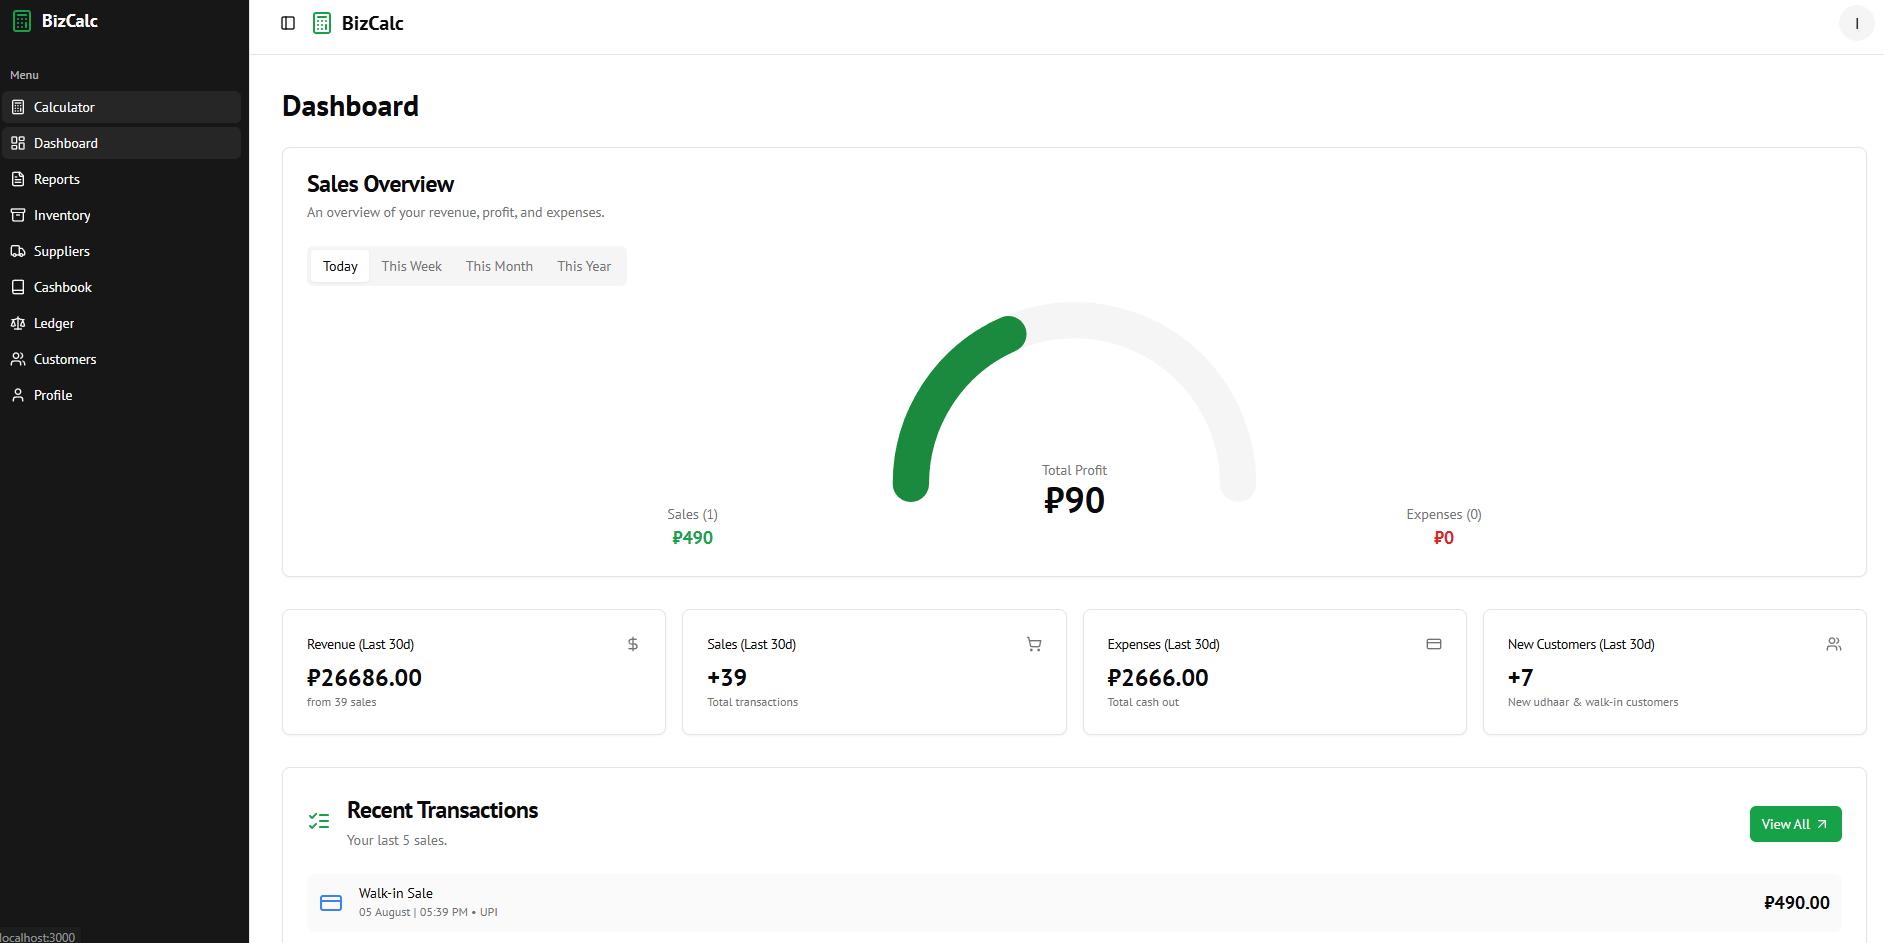Open the Cashbook book icon

coord(18,287)
